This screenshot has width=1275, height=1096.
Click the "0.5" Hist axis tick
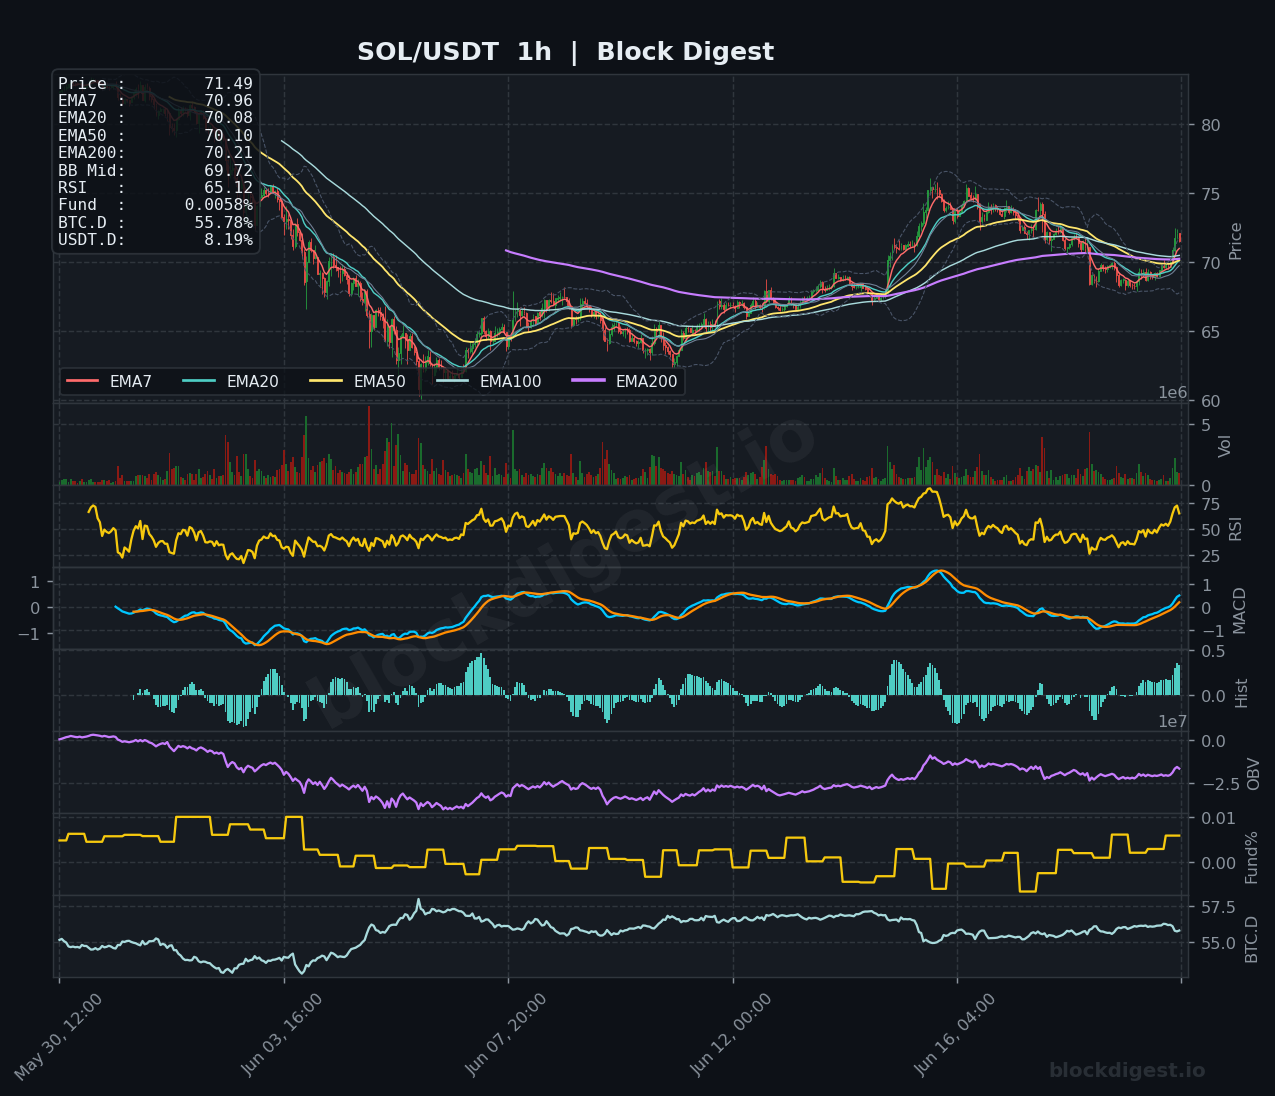(1213, 652)
